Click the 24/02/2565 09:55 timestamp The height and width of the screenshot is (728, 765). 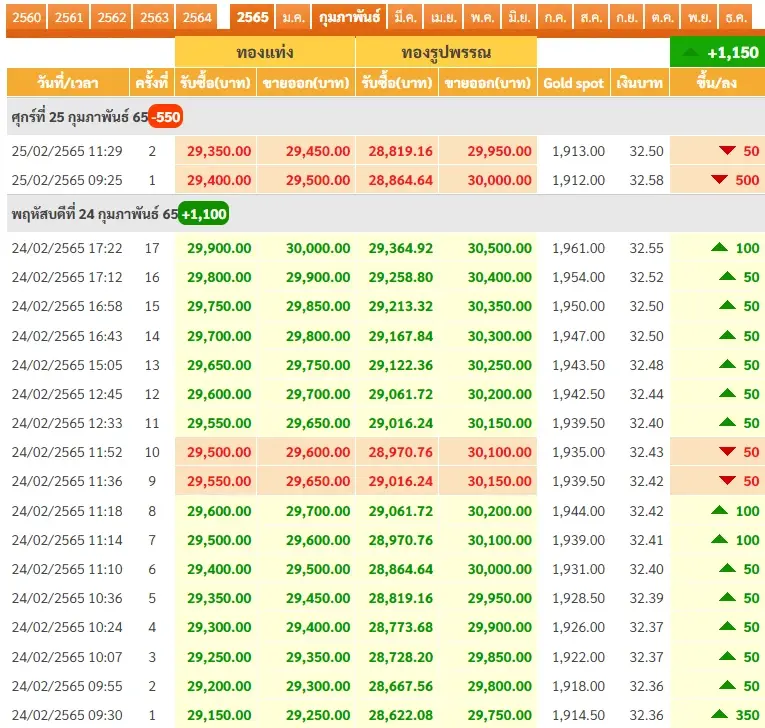[67, 687]
